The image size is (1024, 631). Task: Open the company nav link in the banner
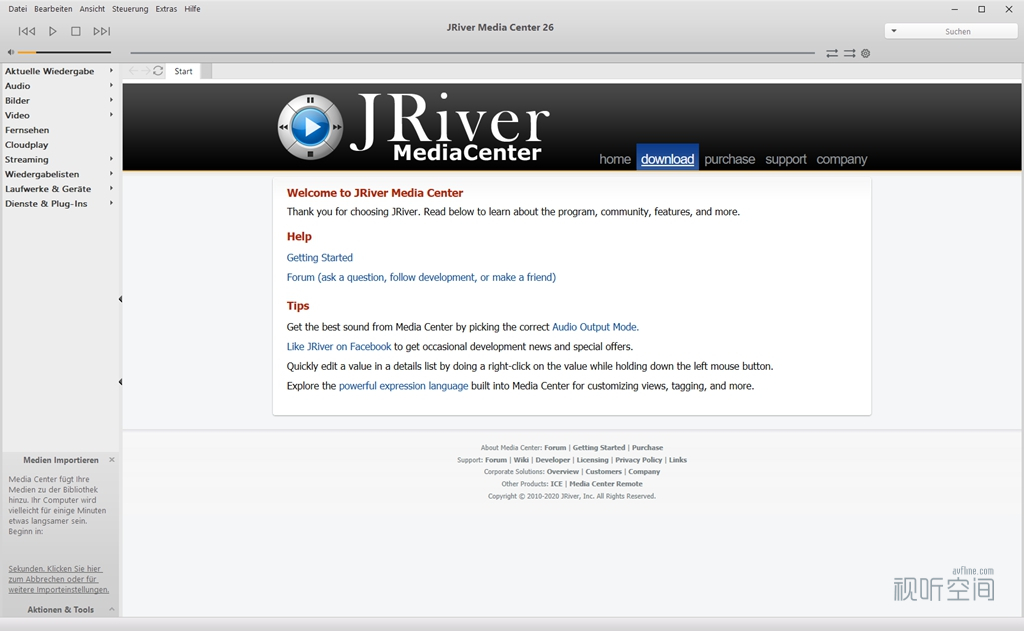(x=842, y=159)
